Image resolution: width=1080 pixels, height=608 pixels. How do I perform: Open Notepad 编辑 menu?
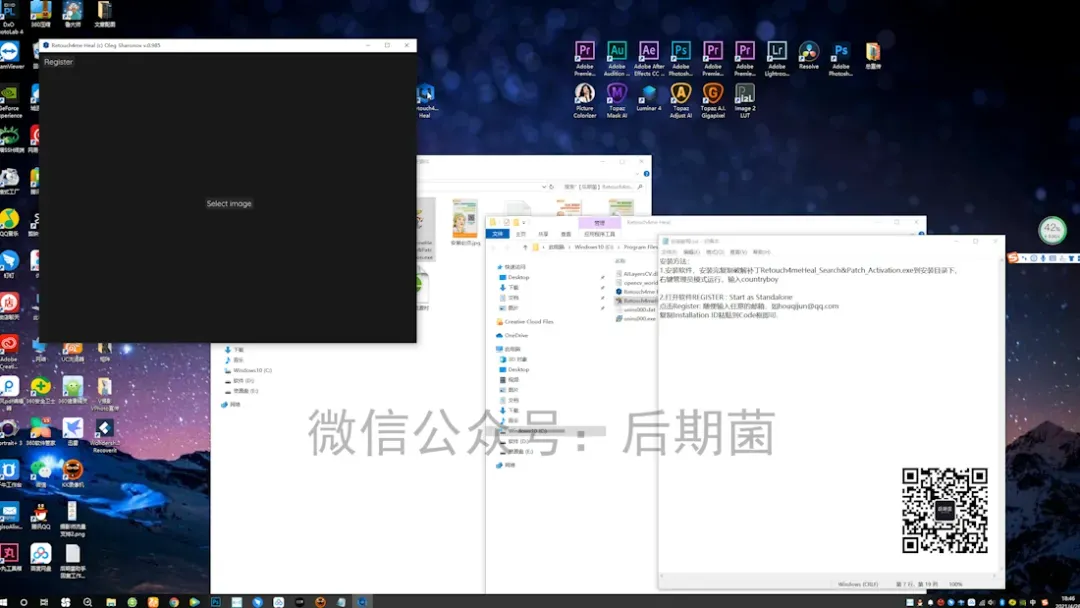click(692, 252)
